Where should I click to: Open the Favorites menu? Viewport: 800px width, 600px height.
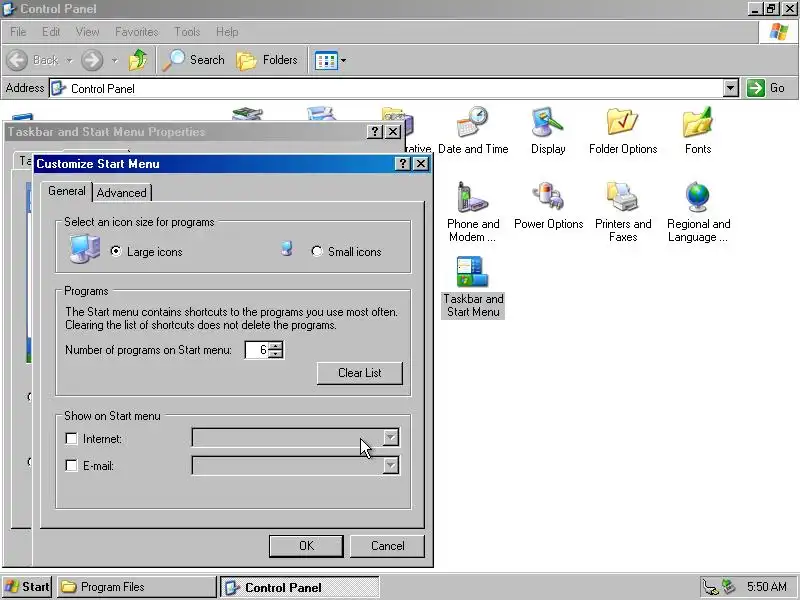coord(136,32)
